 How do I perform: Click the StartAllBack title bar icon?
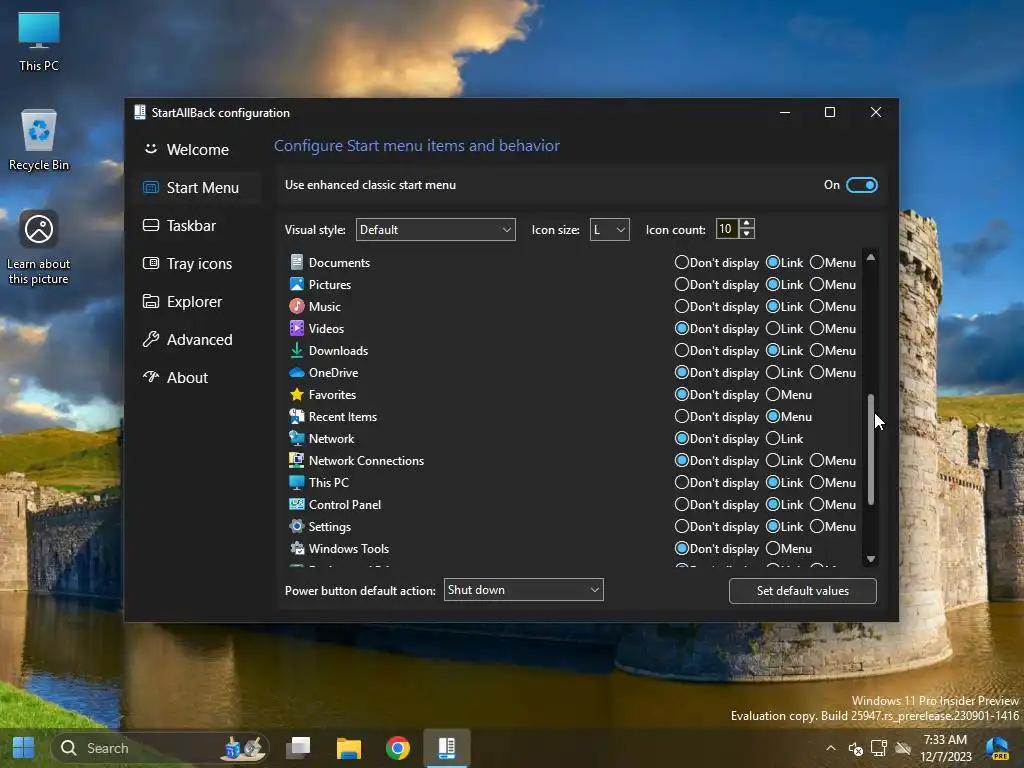click(x=140, y=112)
